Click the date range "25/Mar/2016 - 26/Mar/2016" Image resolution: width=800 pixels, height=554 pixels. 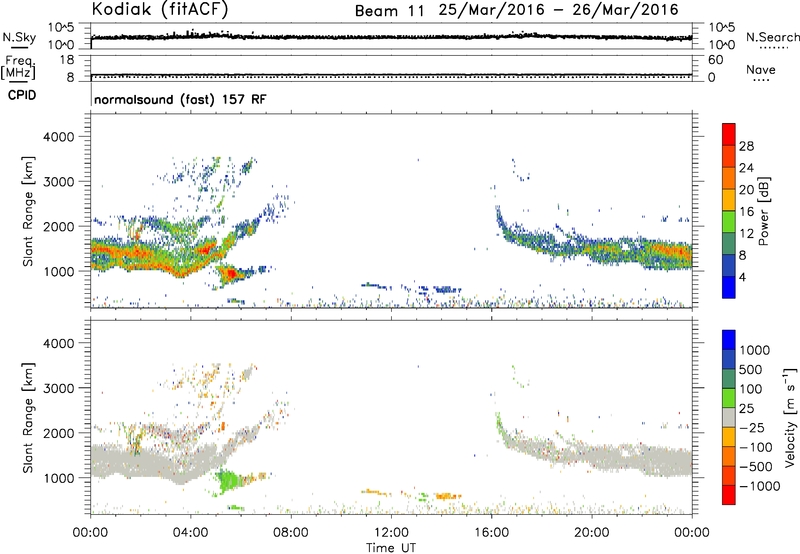tap(559, 10)
